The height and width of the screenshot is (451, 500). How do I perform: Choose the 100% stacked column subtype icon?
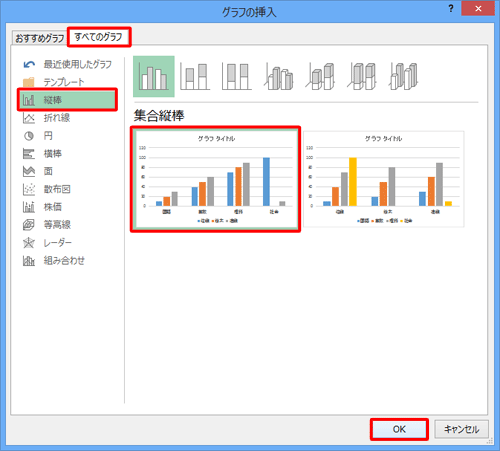(237, 76)
